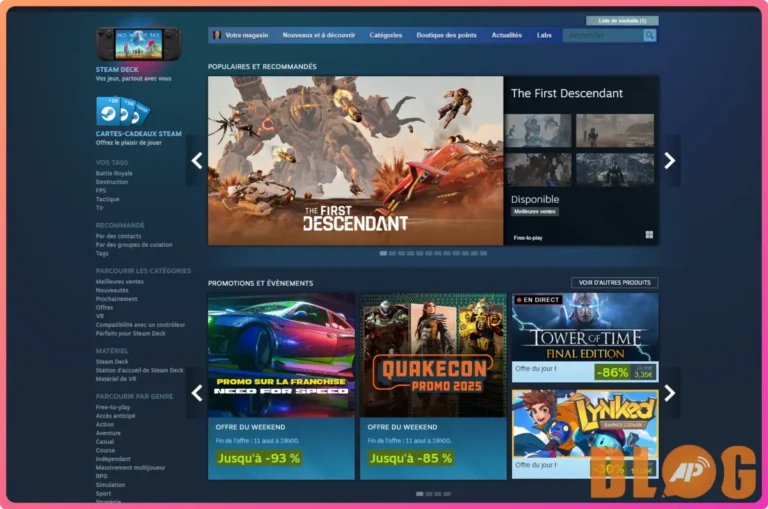
Task: Browse the Accès anticipé genre
Action: point(116,416)
